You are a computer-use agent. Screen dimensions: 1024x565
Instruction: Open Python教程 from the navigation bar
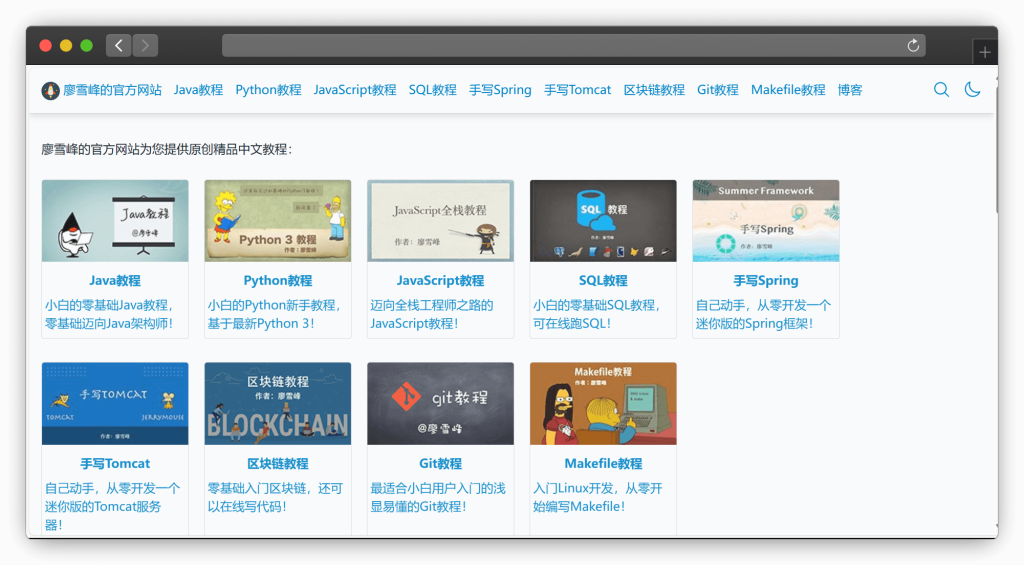pos(268,90)
